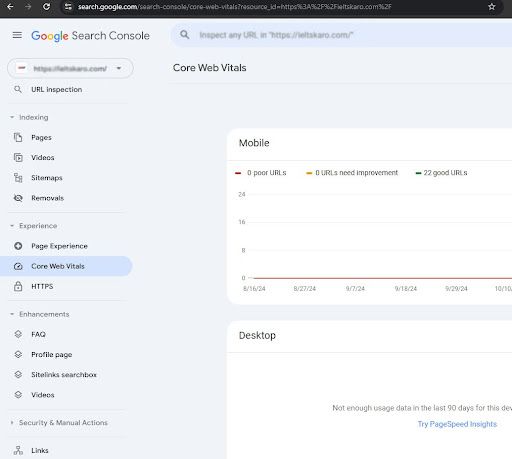Open the HTTPS report

(42, 286)
